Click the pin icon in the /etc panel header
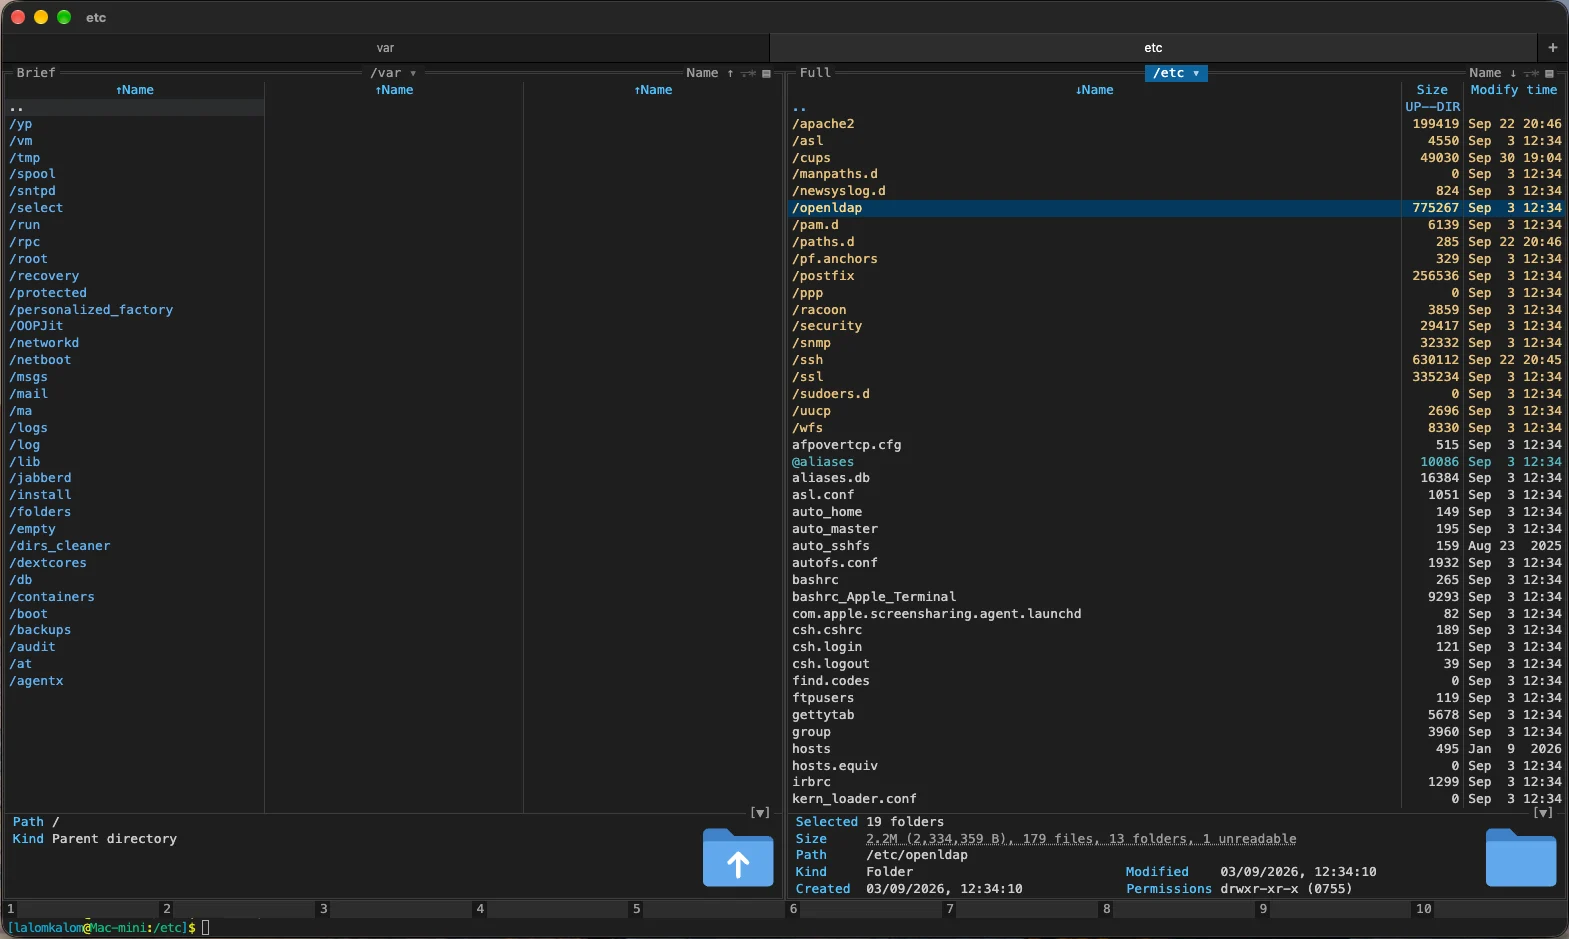 pyautogui.click(x=1531, y=73)
